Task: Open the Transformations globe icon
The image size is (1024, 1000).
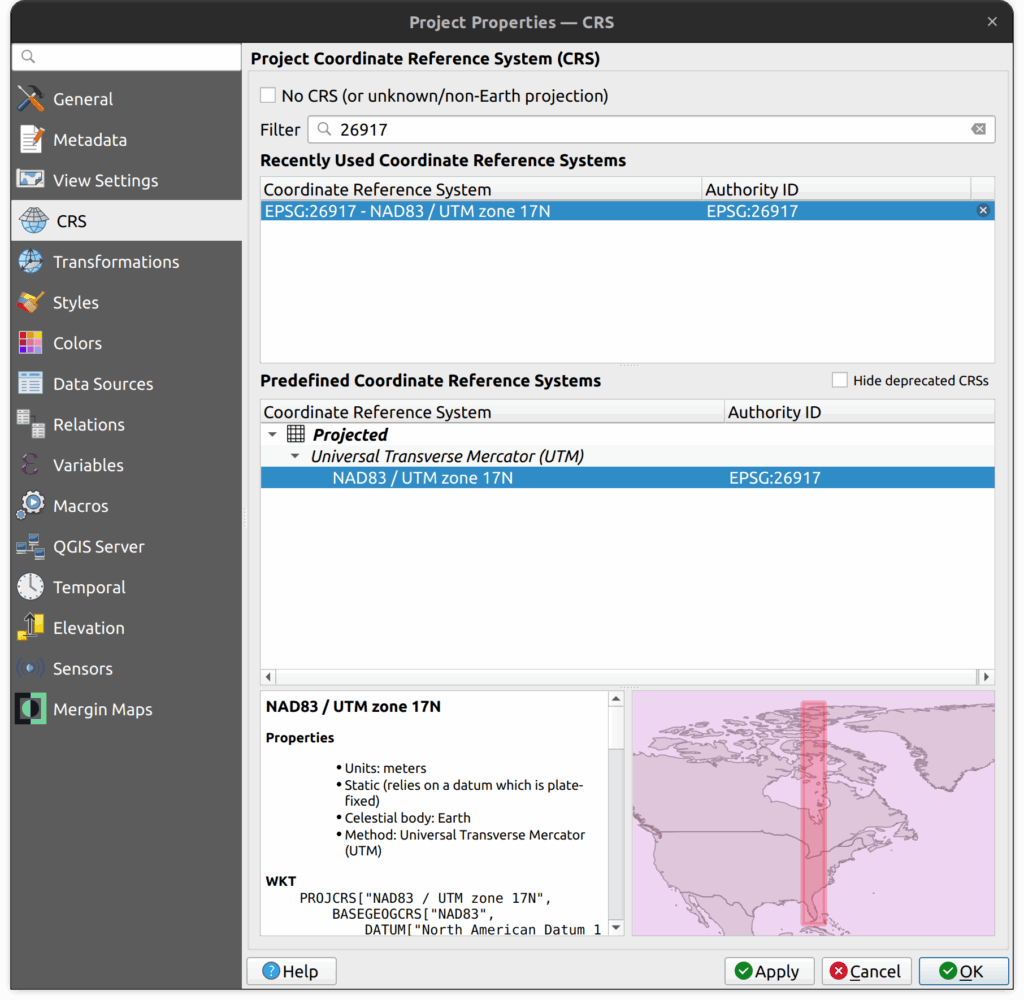Action: 31,262
